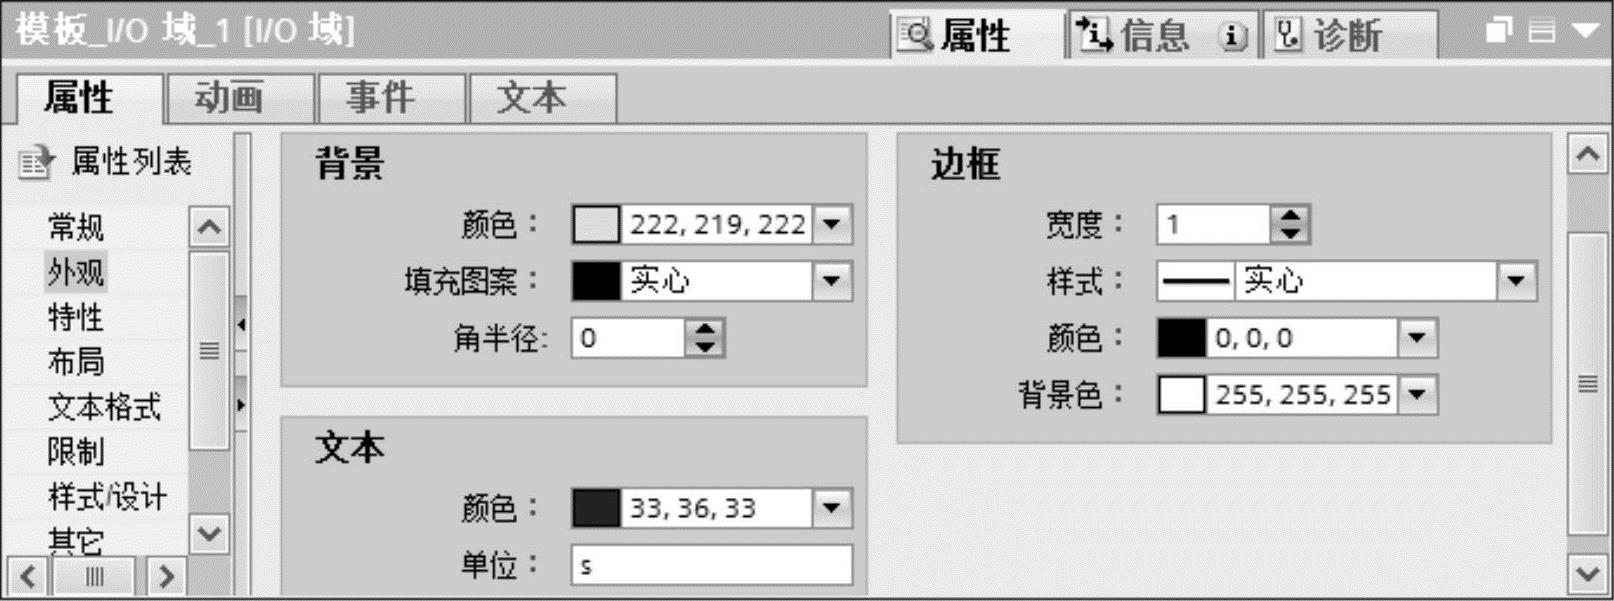The width and height of the screenshot is (1614, 601).
Task: Click the 单位 unit input field
Action: (x=712, y=565)
